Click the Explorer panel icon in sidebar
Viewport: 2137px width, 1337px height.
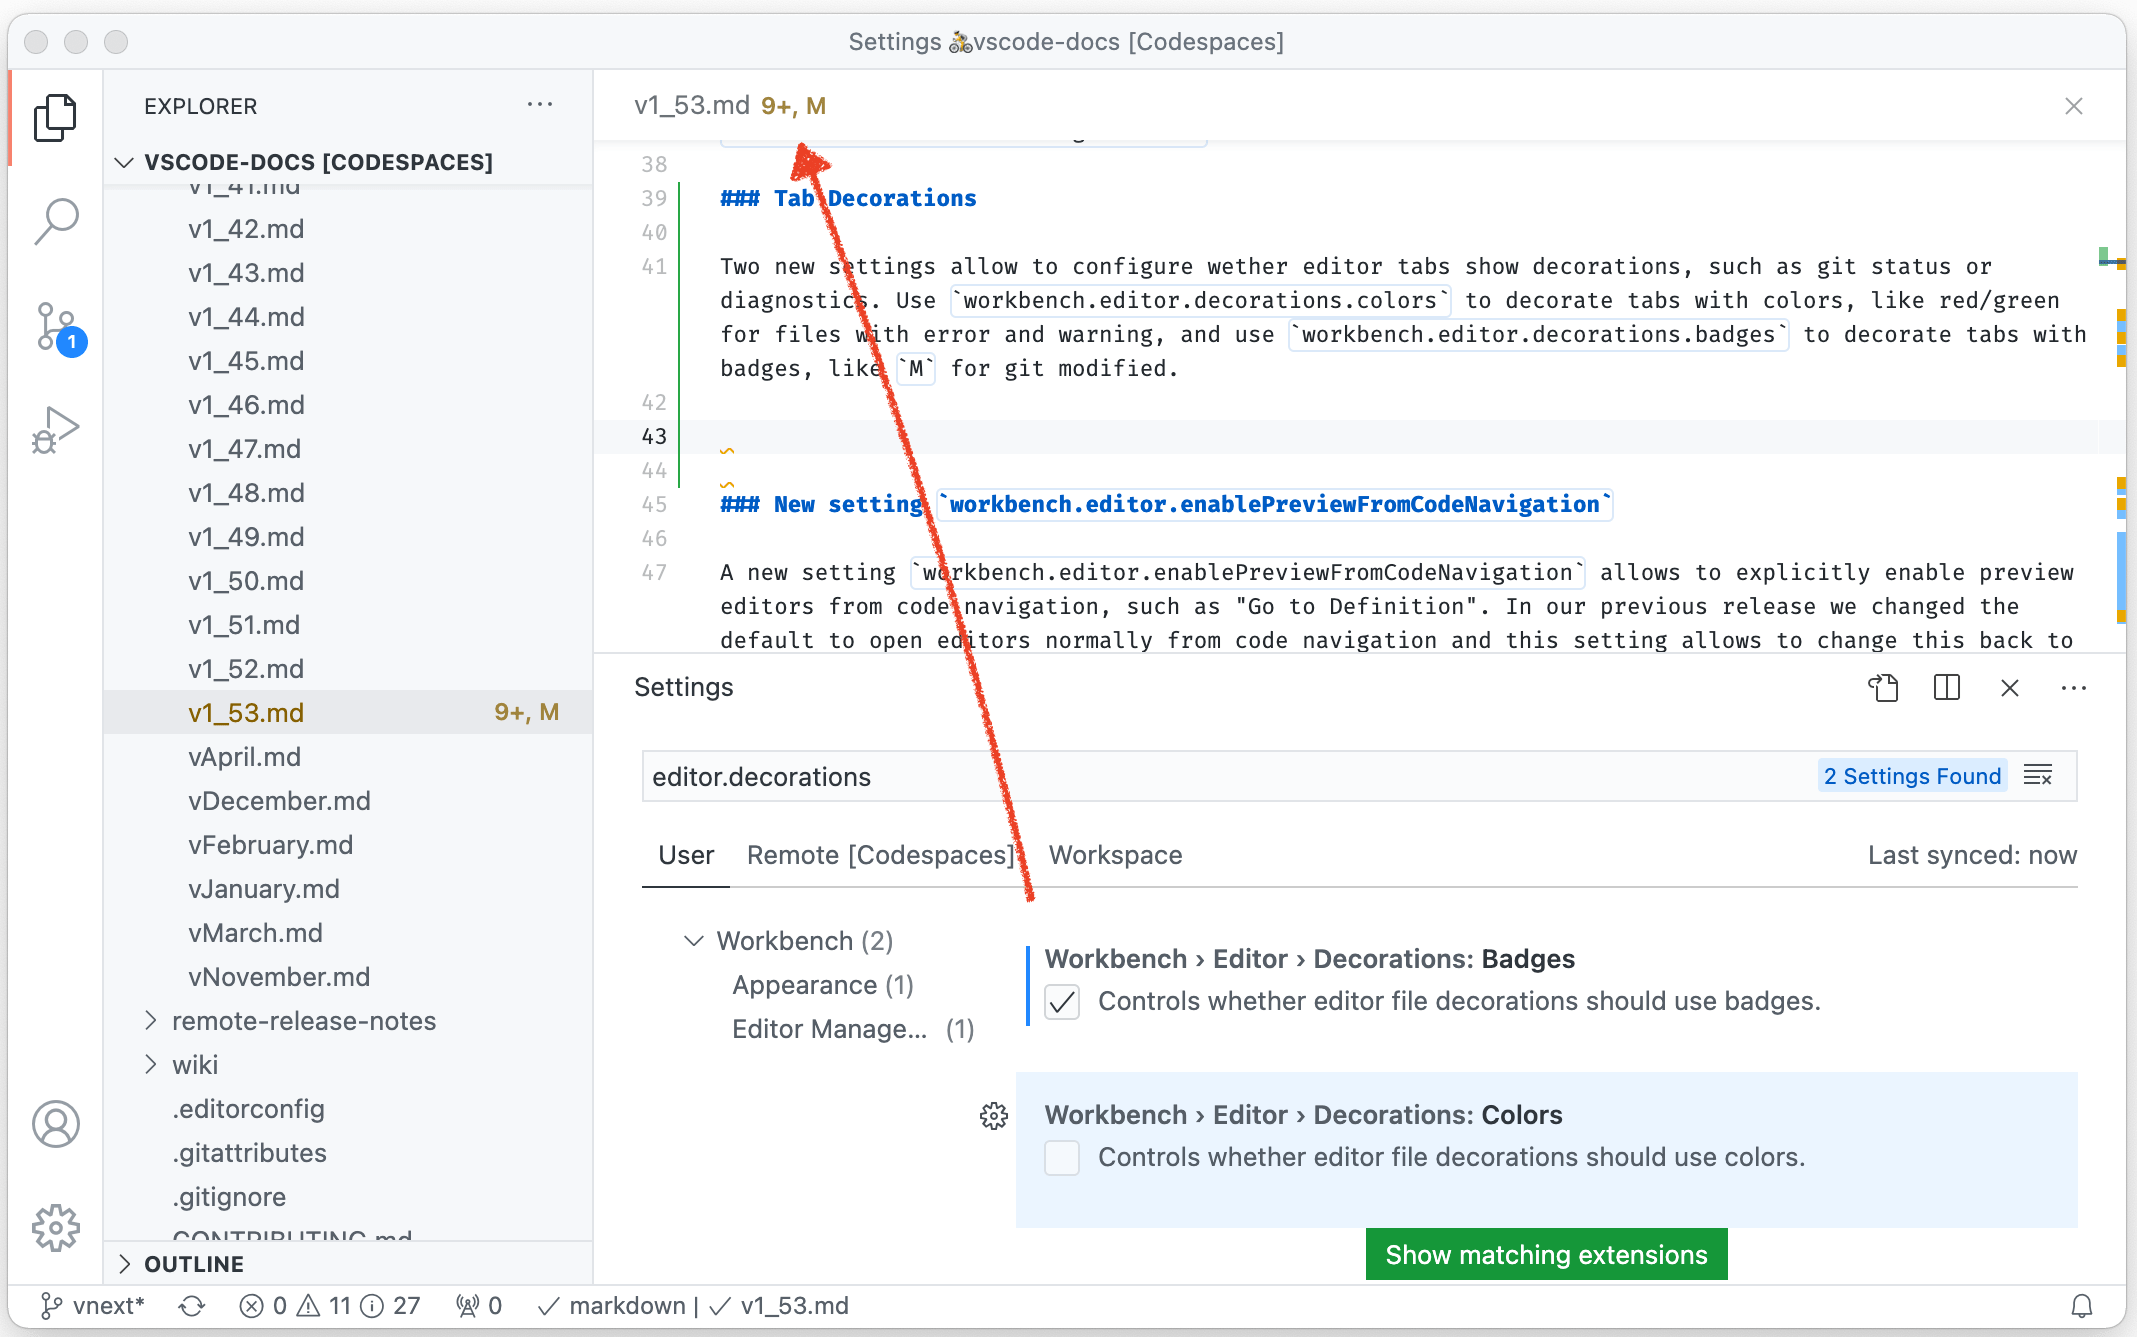(54, 120)
